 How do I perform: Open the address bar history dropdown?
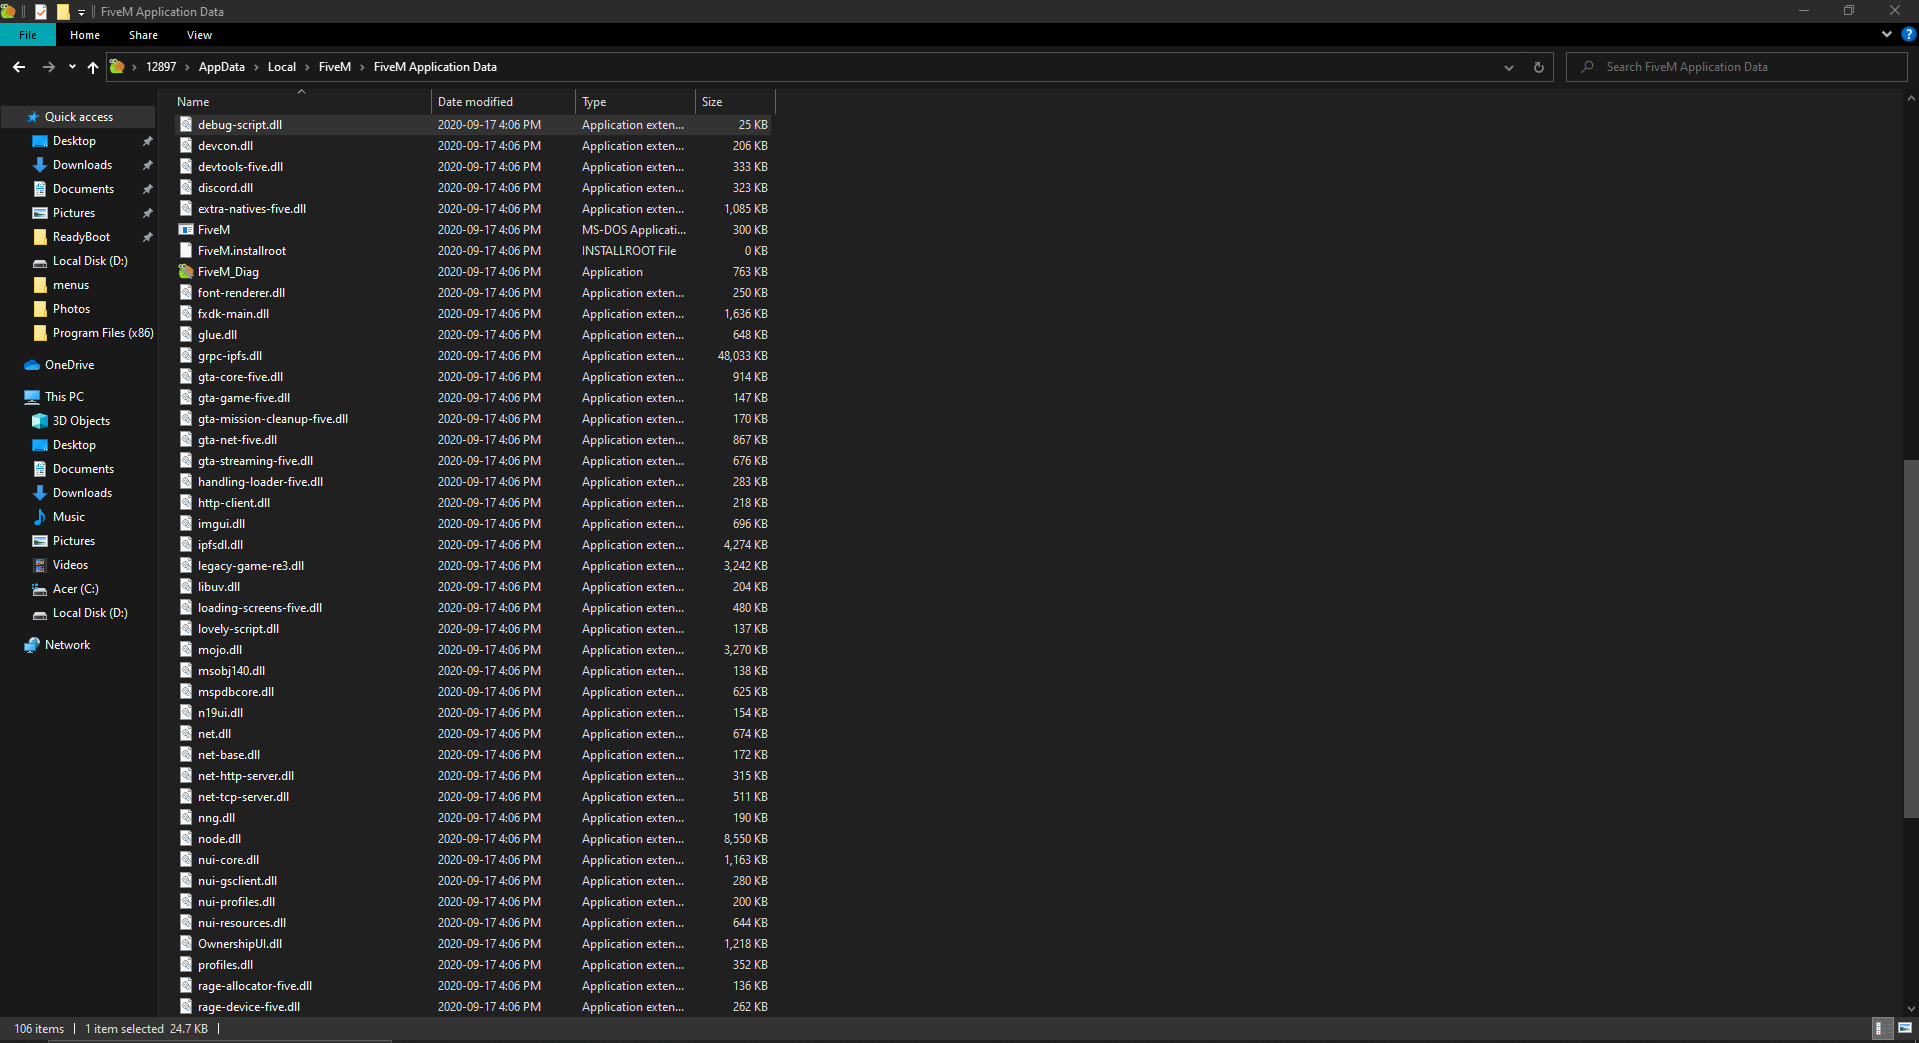[x=1508, y=67]
